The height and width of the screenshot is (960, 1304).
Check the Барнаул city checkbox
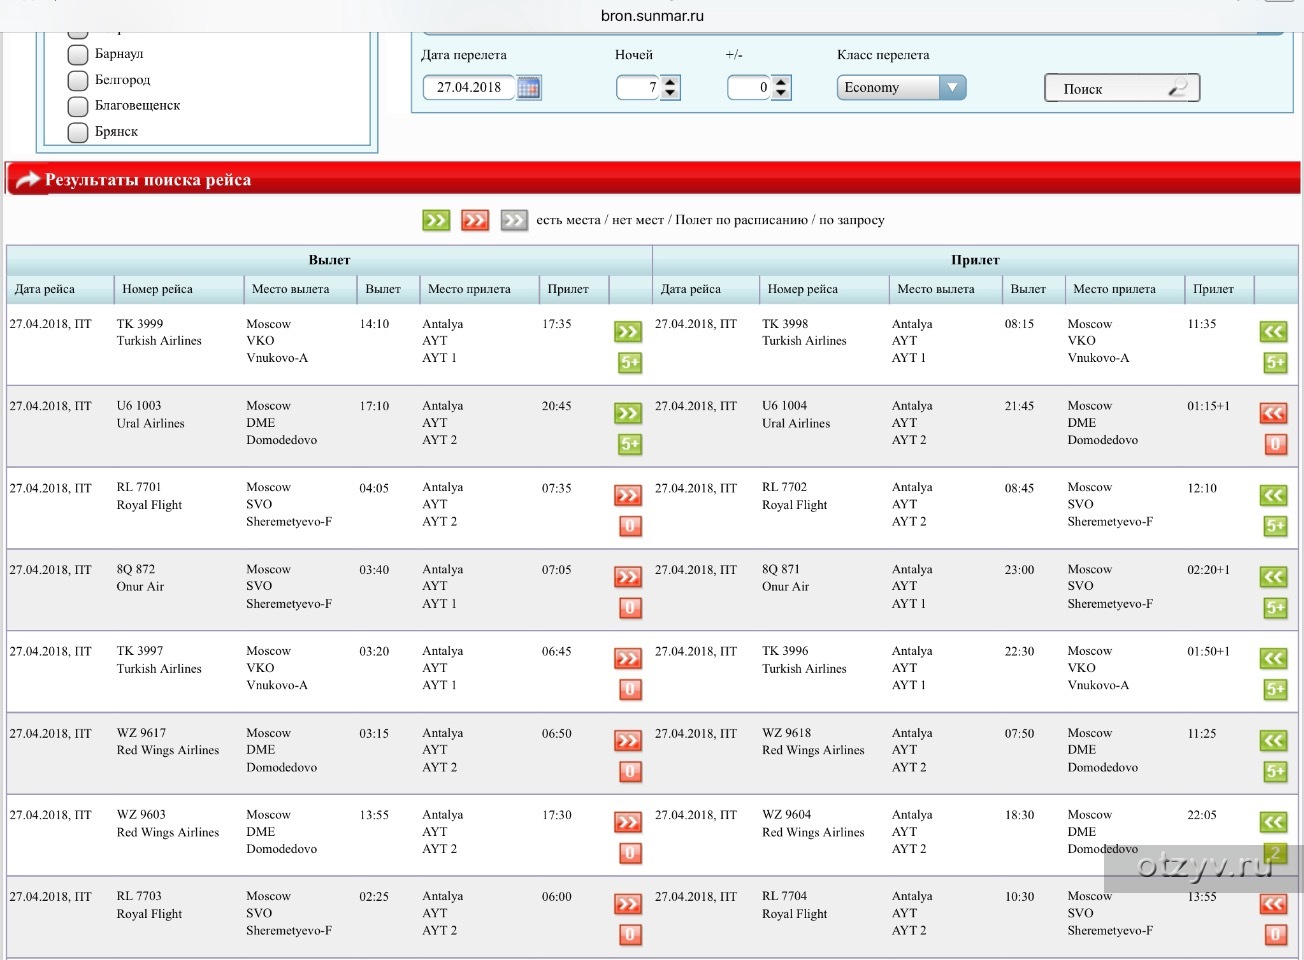click(x=78, y=54)
